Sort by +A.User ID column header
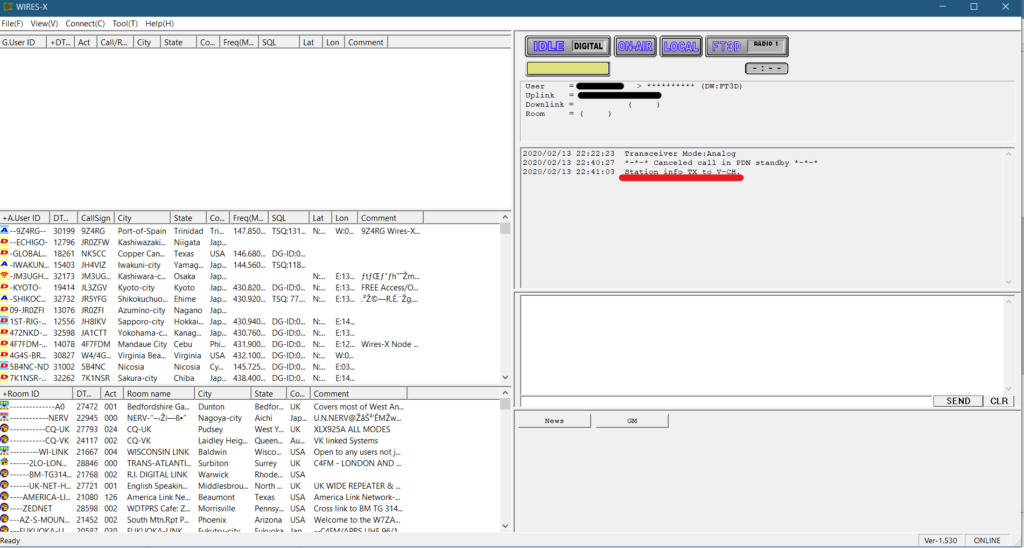This screenshot has width=1024, height=548. coord(25,218)
